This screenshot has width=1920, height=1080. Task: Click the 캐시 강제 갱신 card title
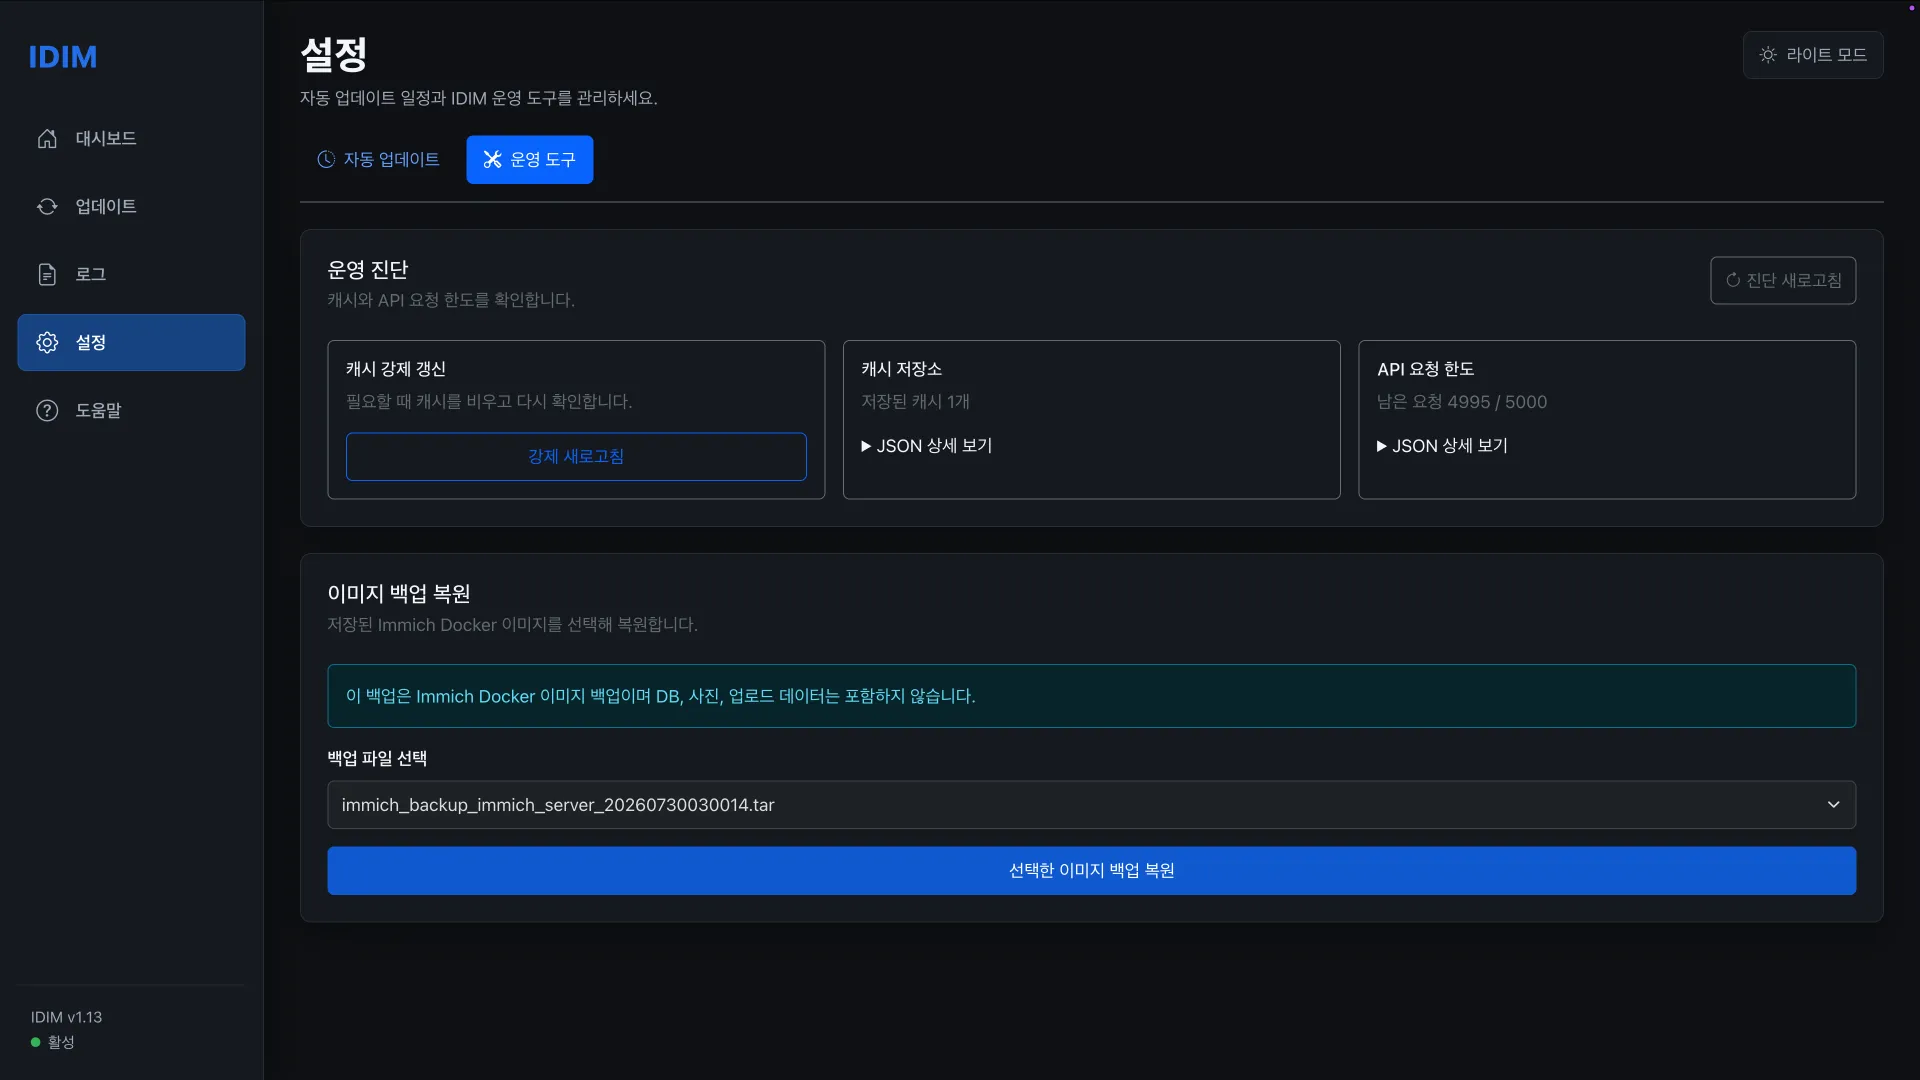point(396,369)
